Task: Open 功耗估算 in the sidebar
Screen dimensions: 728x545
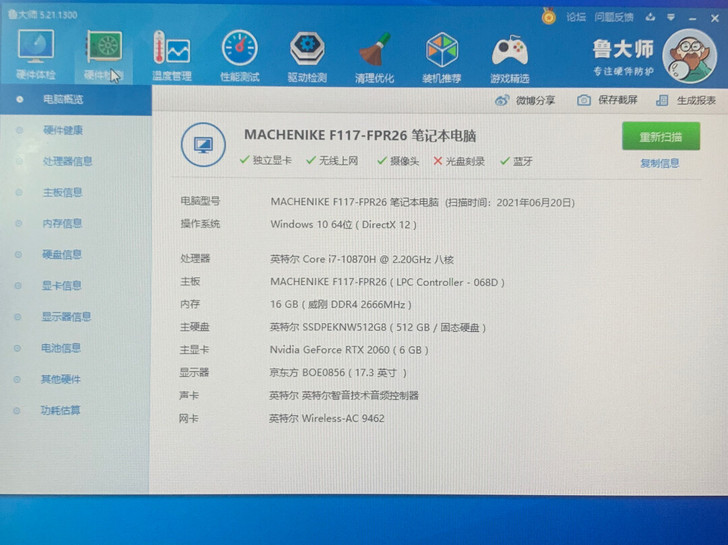Action: [61, 410]
